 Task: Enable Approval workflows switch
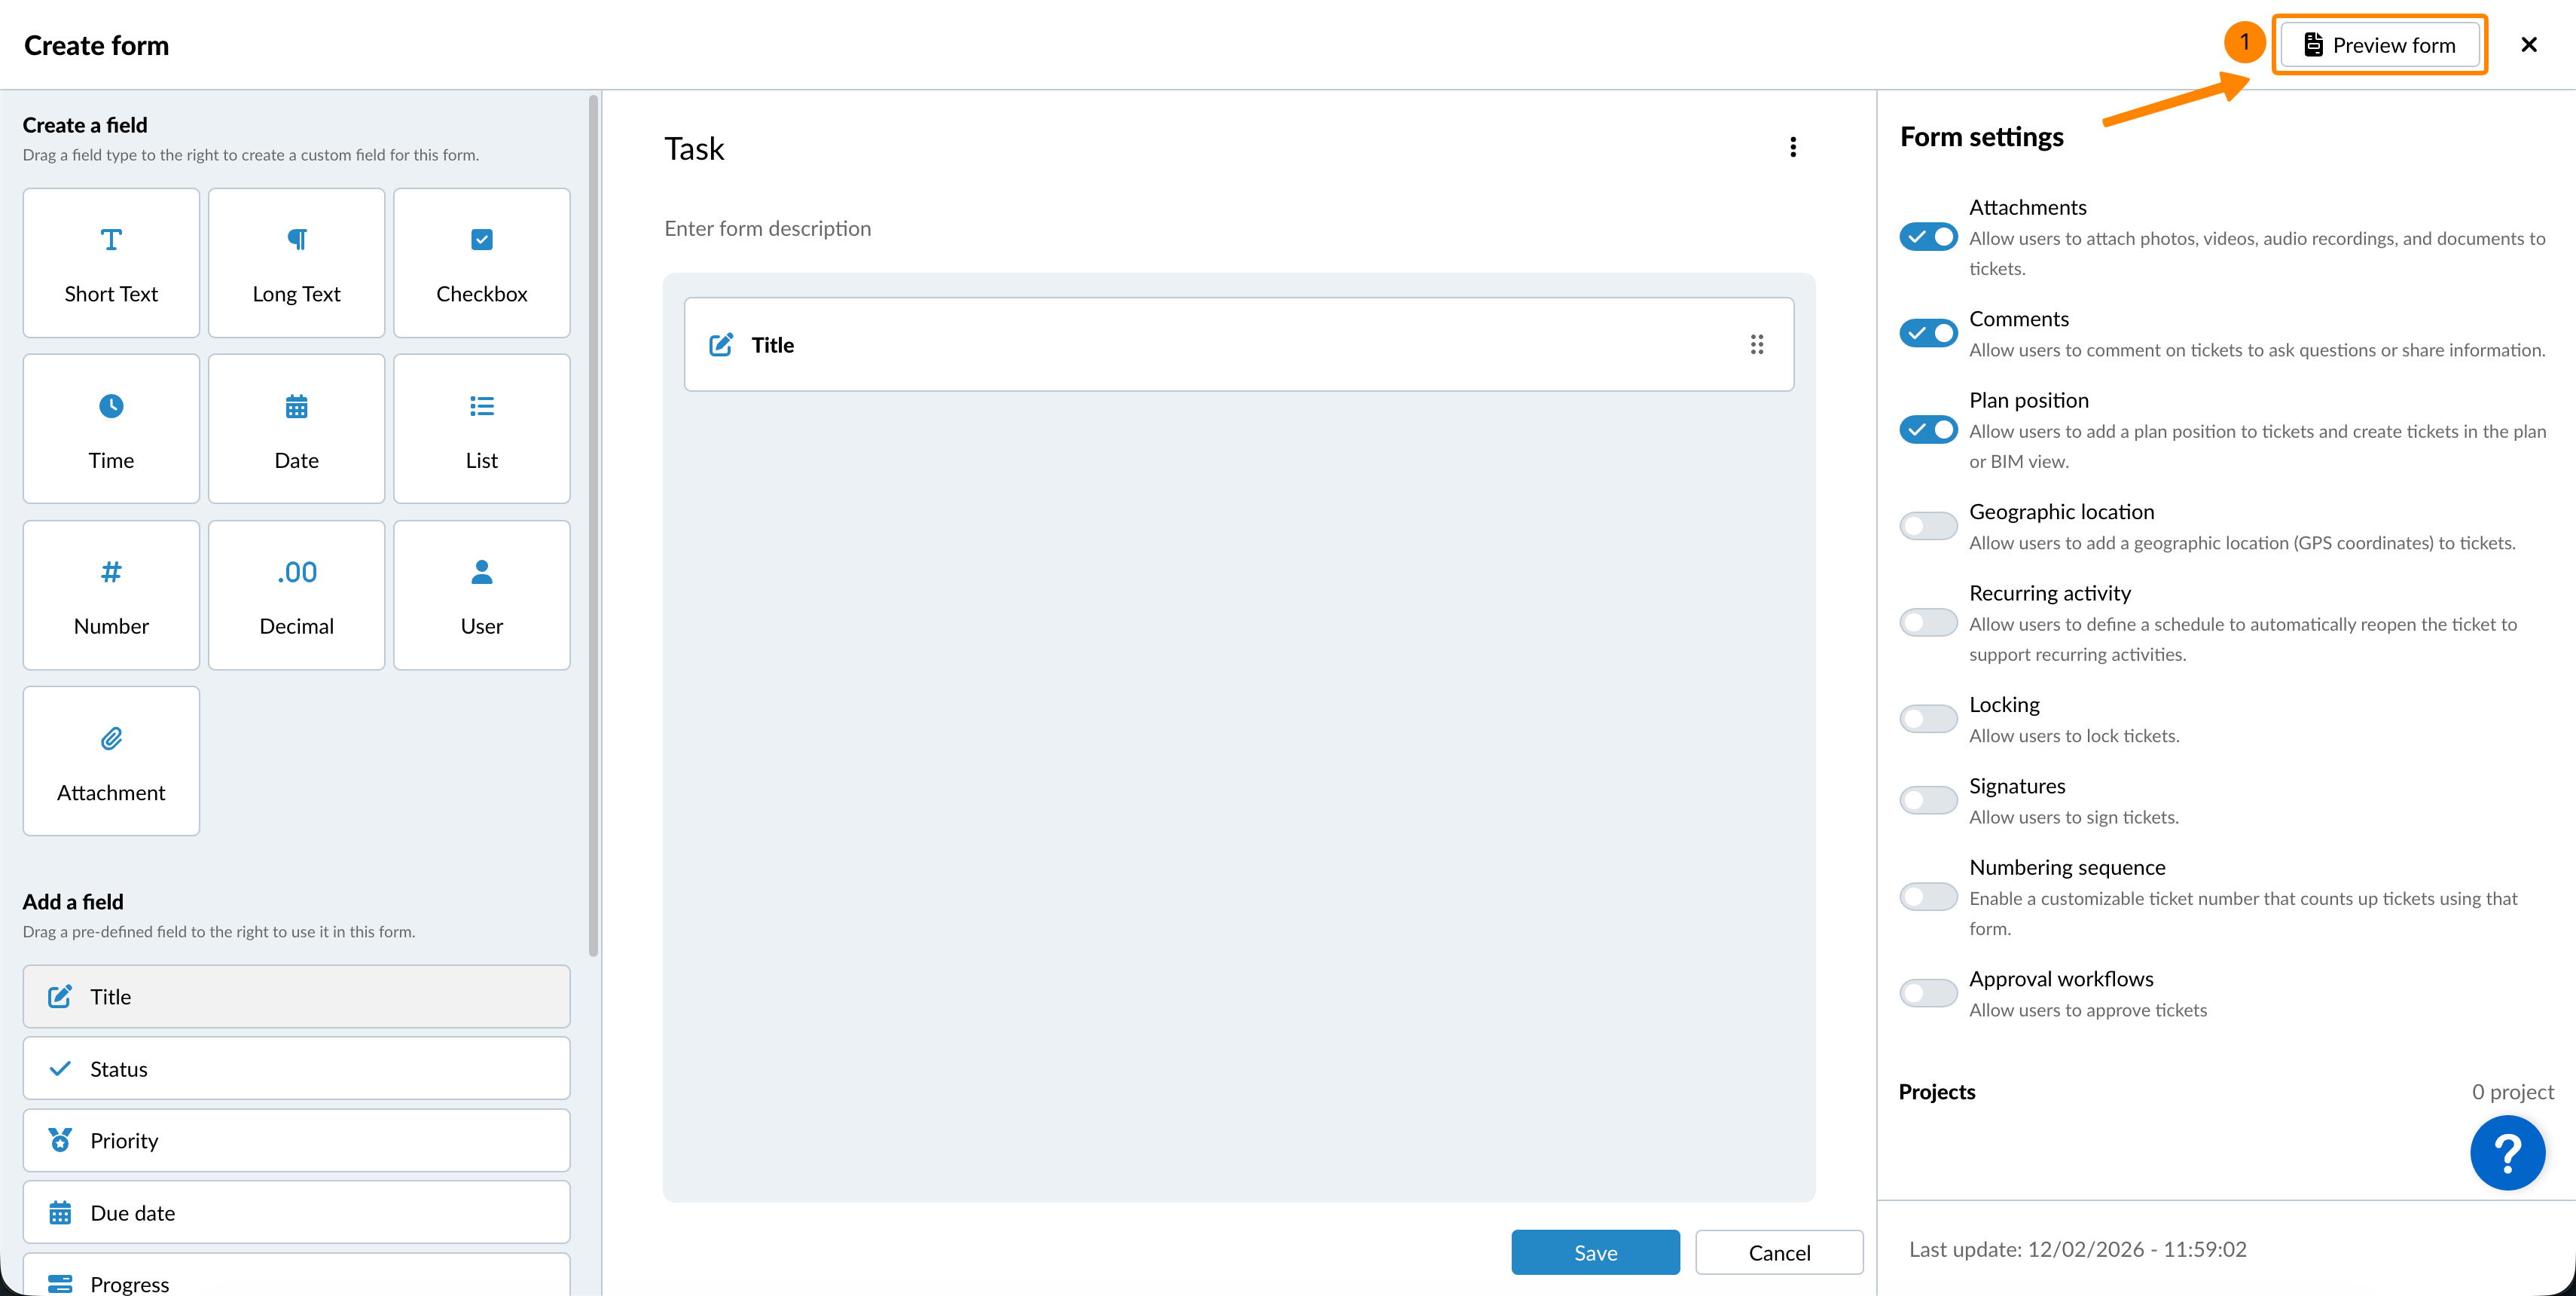[x=1927, y=993]
